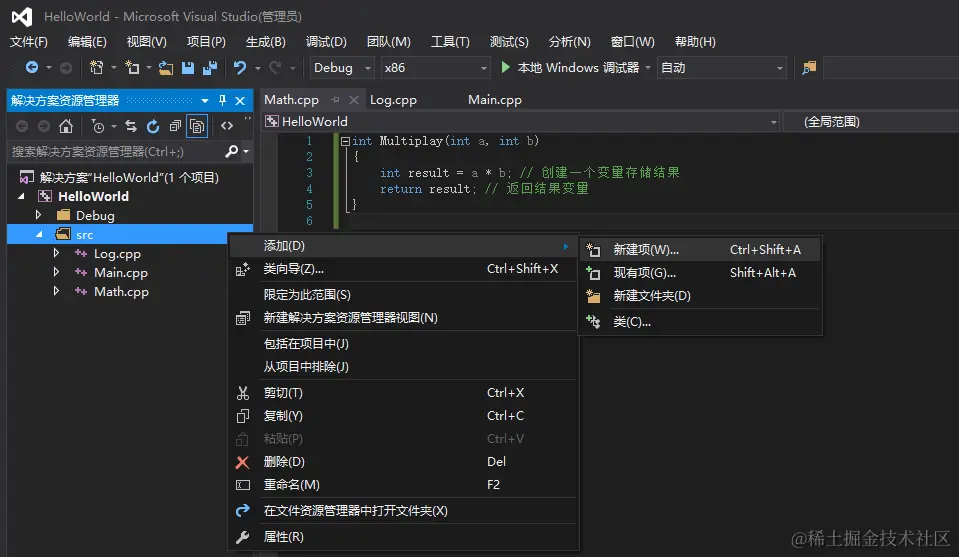Switch to the Log.cpp editor tab
959x557 pixels.
(x=393, y=100)
